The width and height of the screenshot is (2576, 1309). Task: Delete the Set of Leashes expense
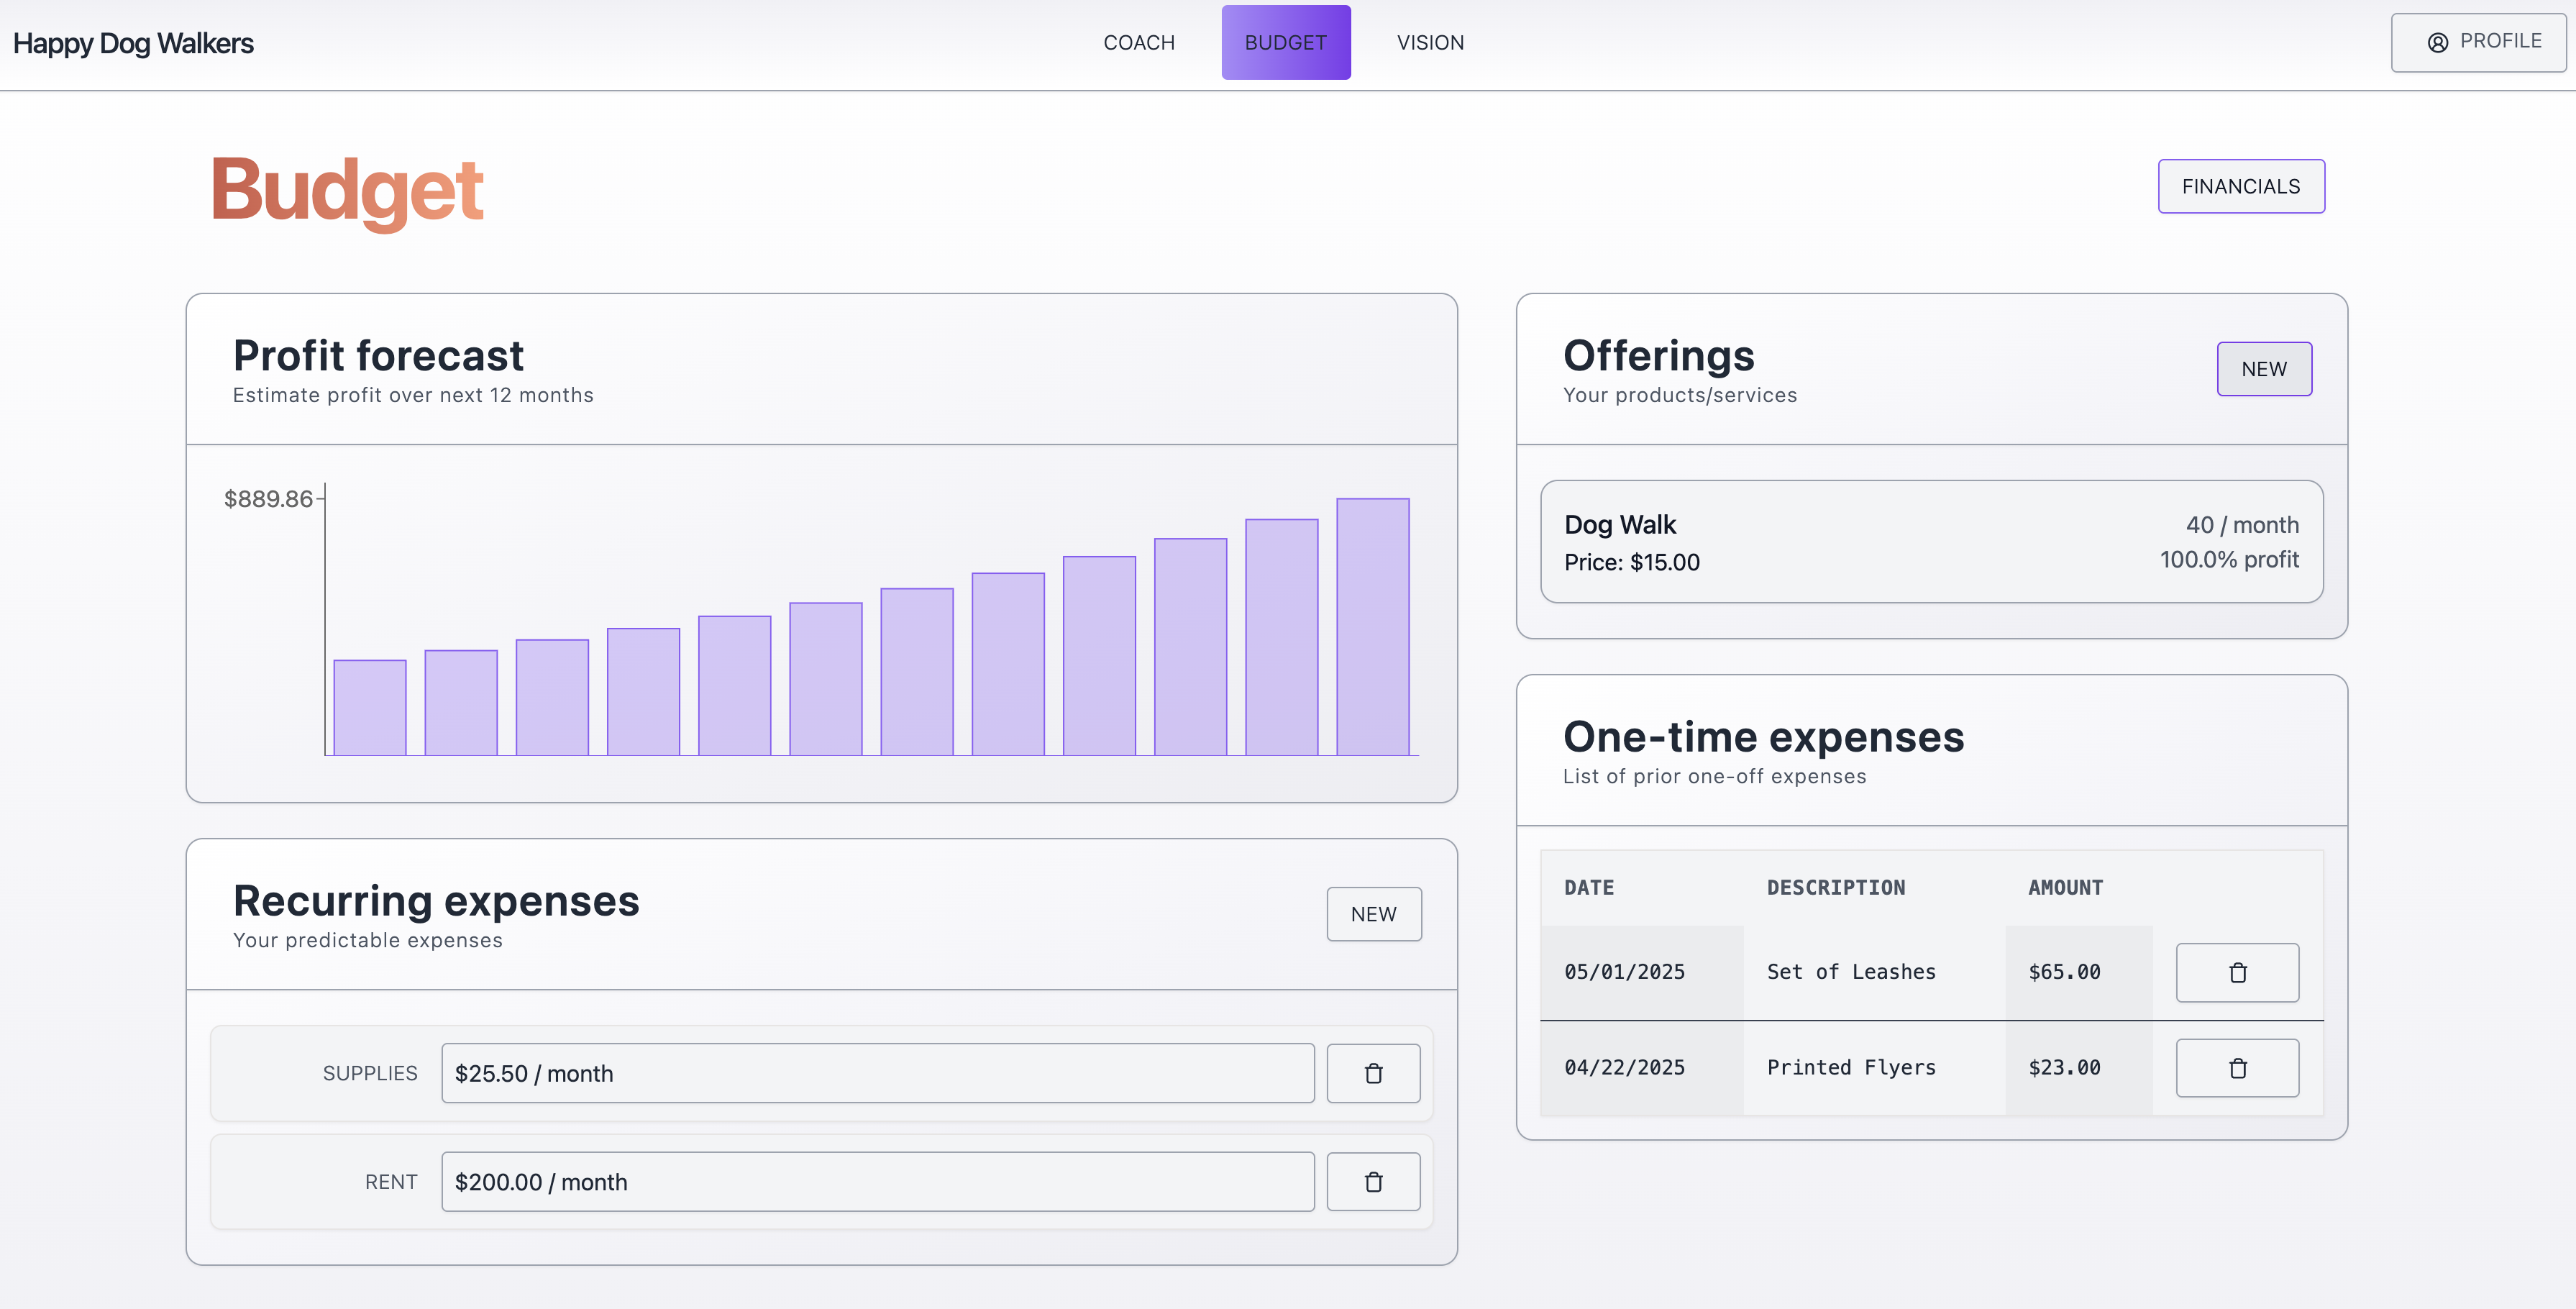(2237, 971)
